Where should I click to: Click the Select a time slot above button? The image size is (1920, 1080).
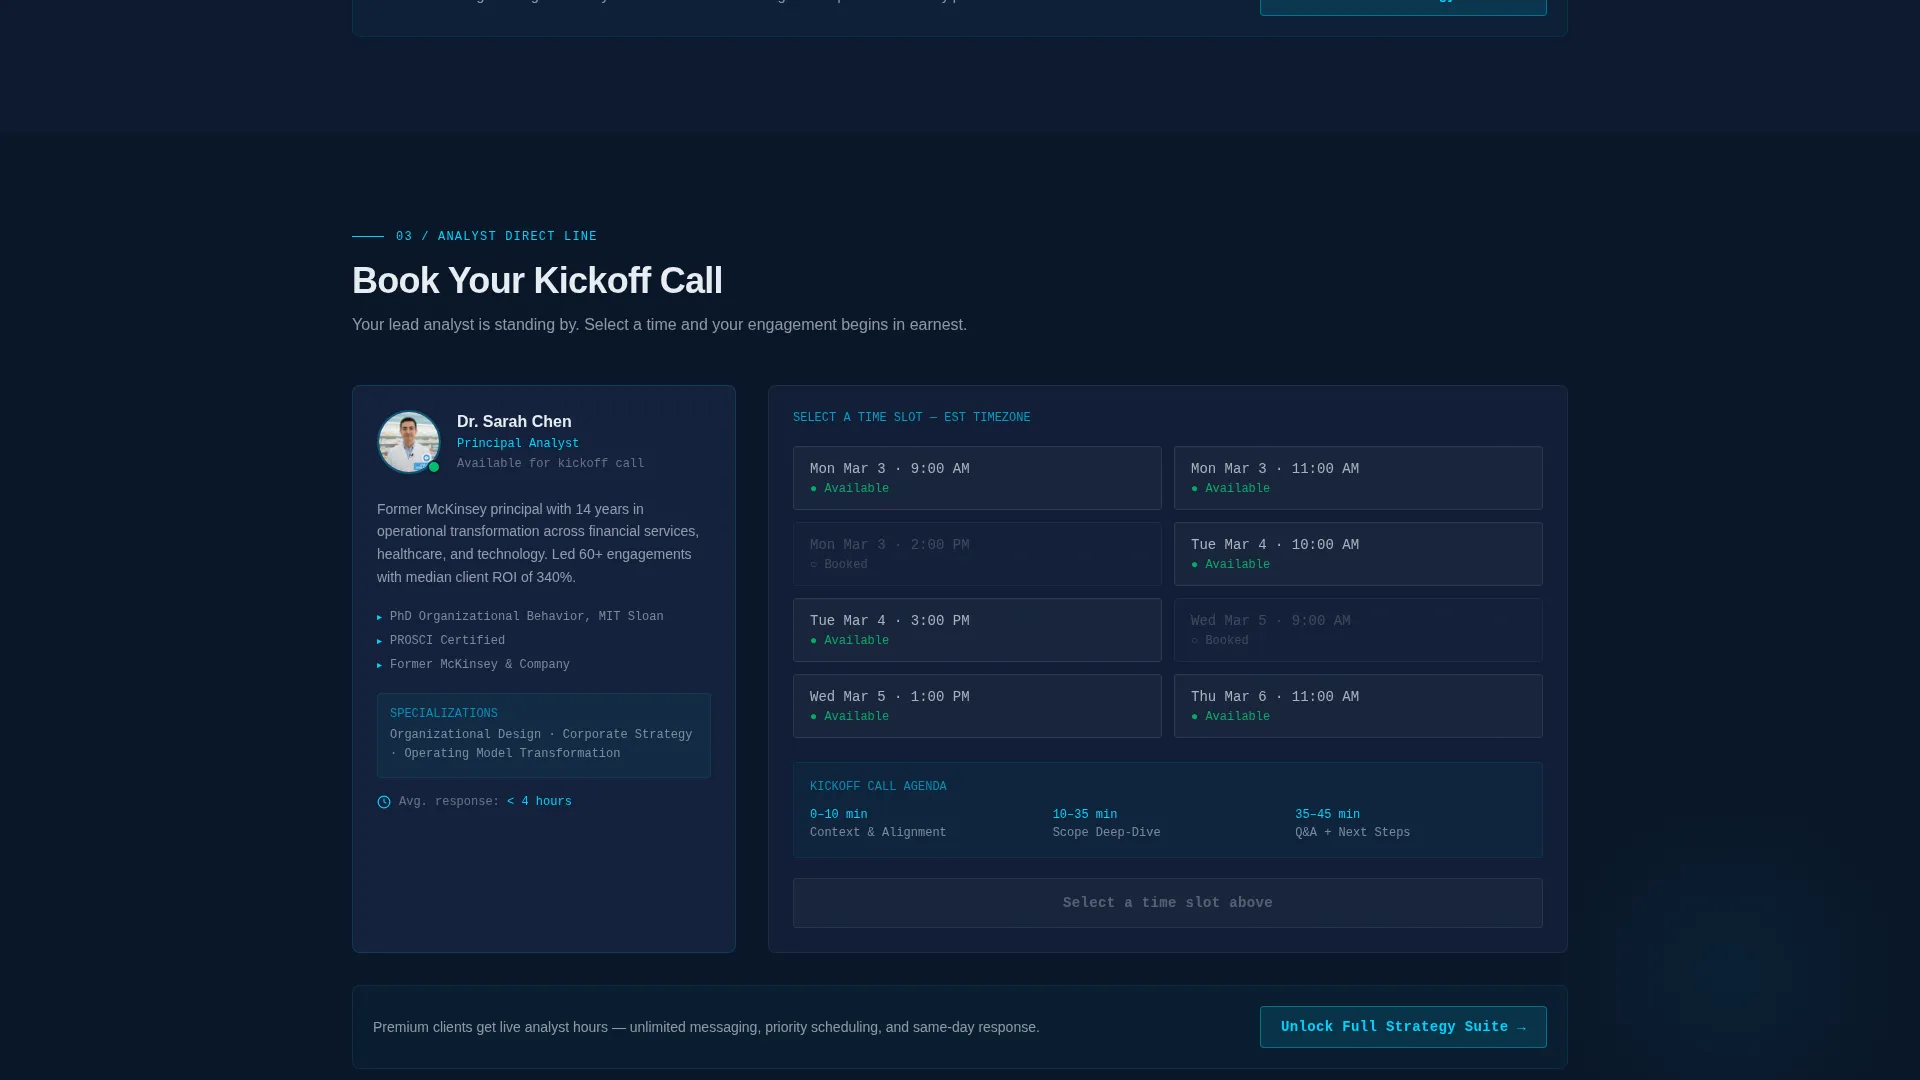click(x=1168, y=903)
